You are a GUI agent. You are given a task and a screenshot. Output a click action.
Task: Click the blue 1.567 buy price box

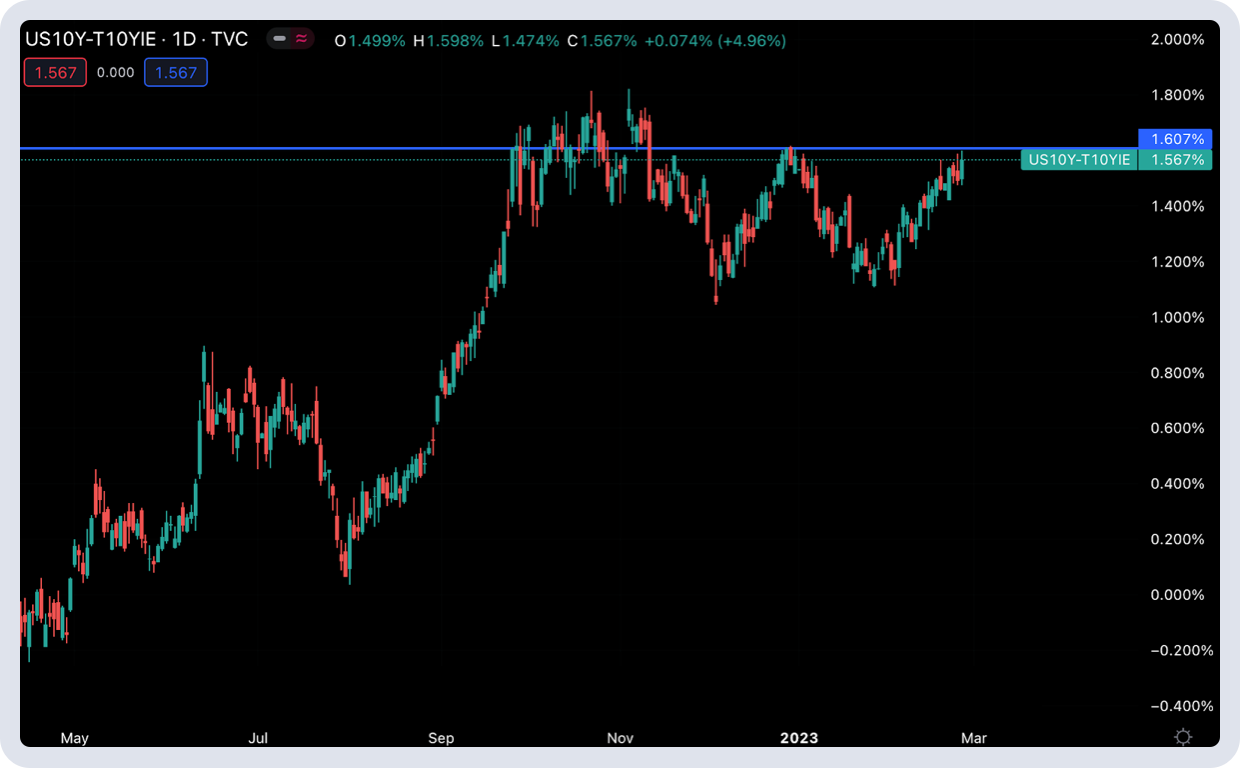[176, 72]
